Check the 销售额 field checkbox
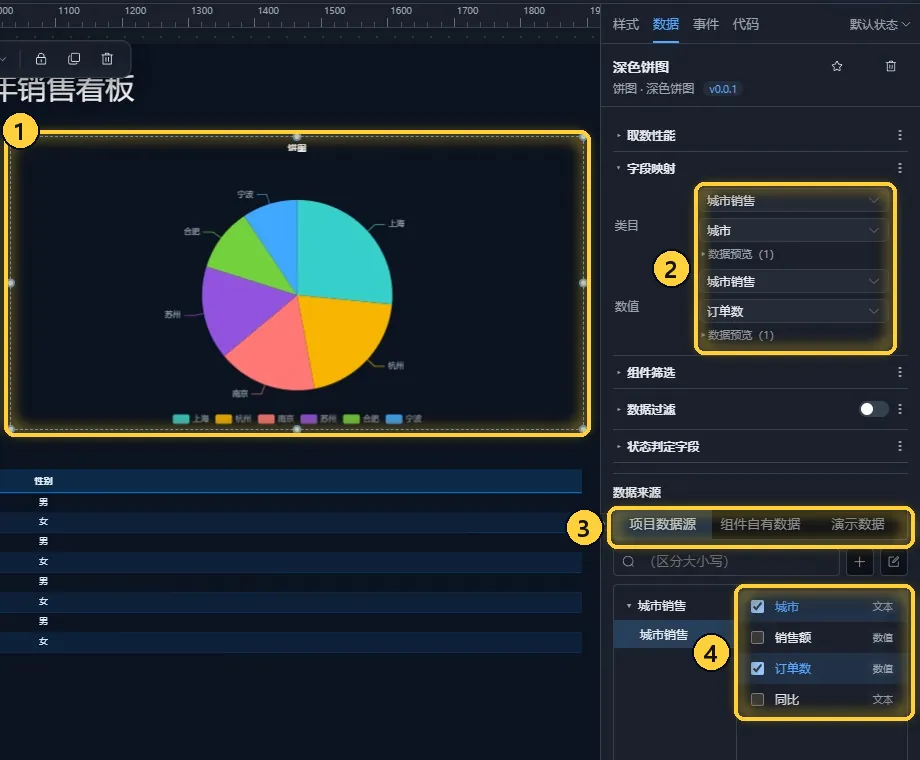 (x=757, y=637)
